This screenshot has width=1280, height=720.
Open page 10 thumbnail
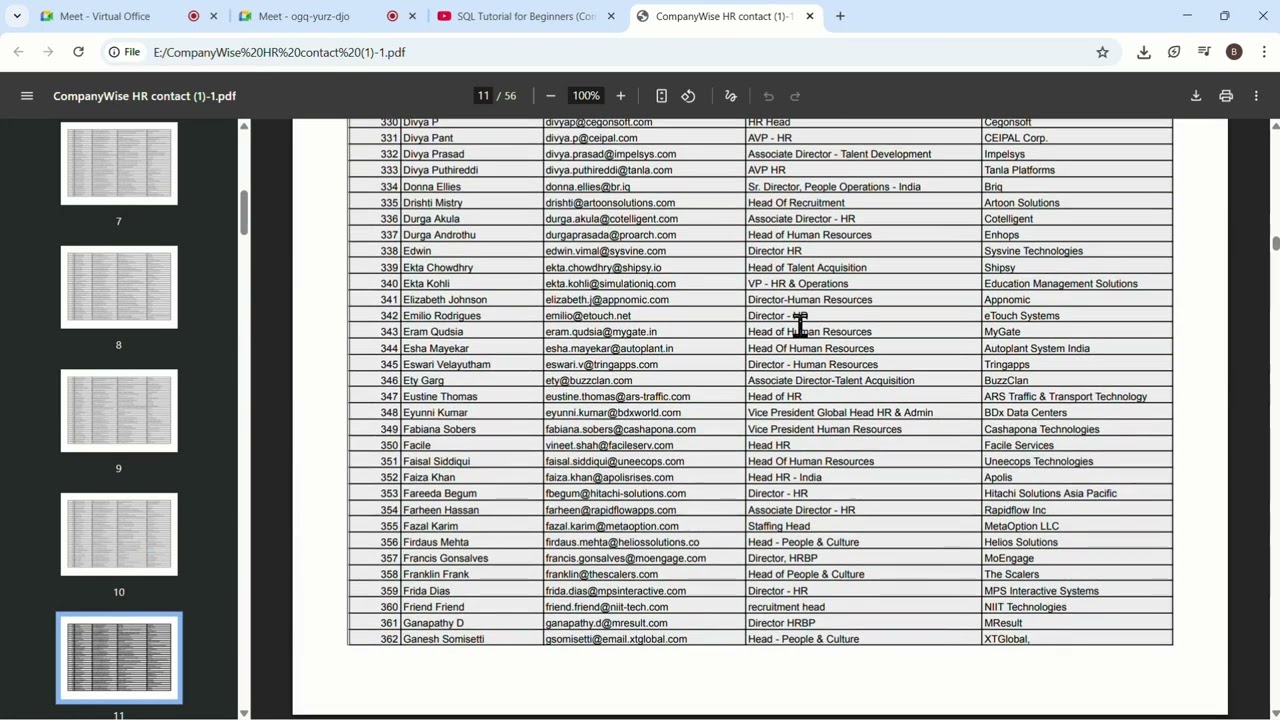tap(119, 534)
